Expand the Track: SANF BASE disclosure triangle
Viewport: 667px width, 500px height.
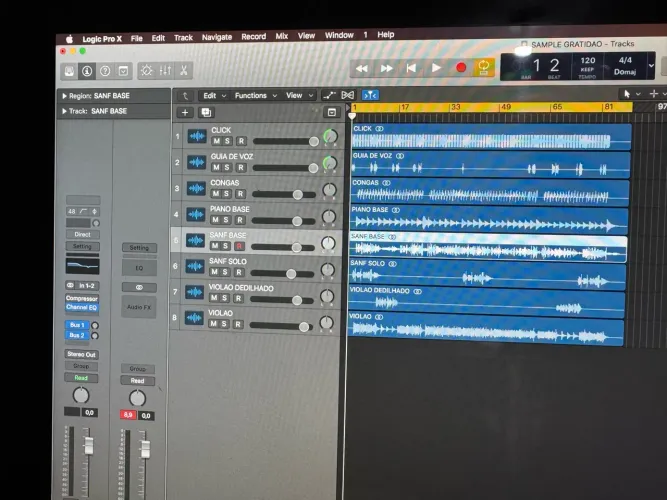point(65,111)
